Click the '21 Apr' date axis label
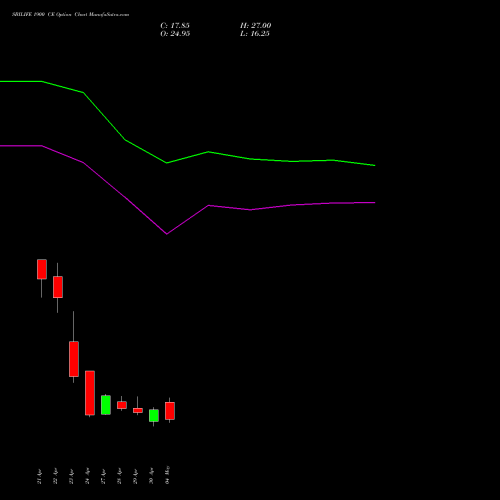 coord(39,476)
